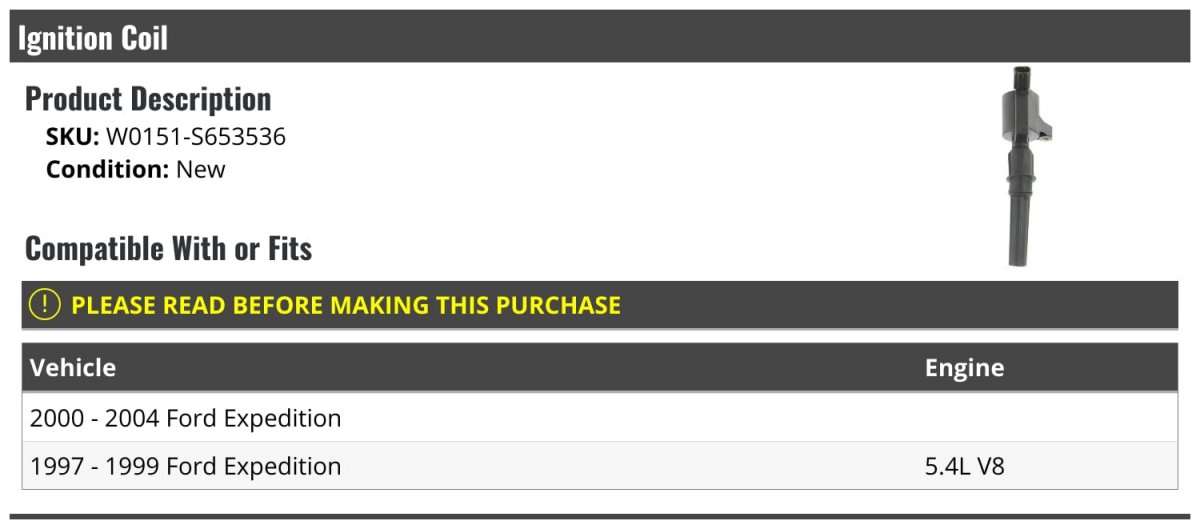Image resolution: width=1200 pixels, height=529 pixels.
Task: Click the condition value New
Action: pos(201,169)
